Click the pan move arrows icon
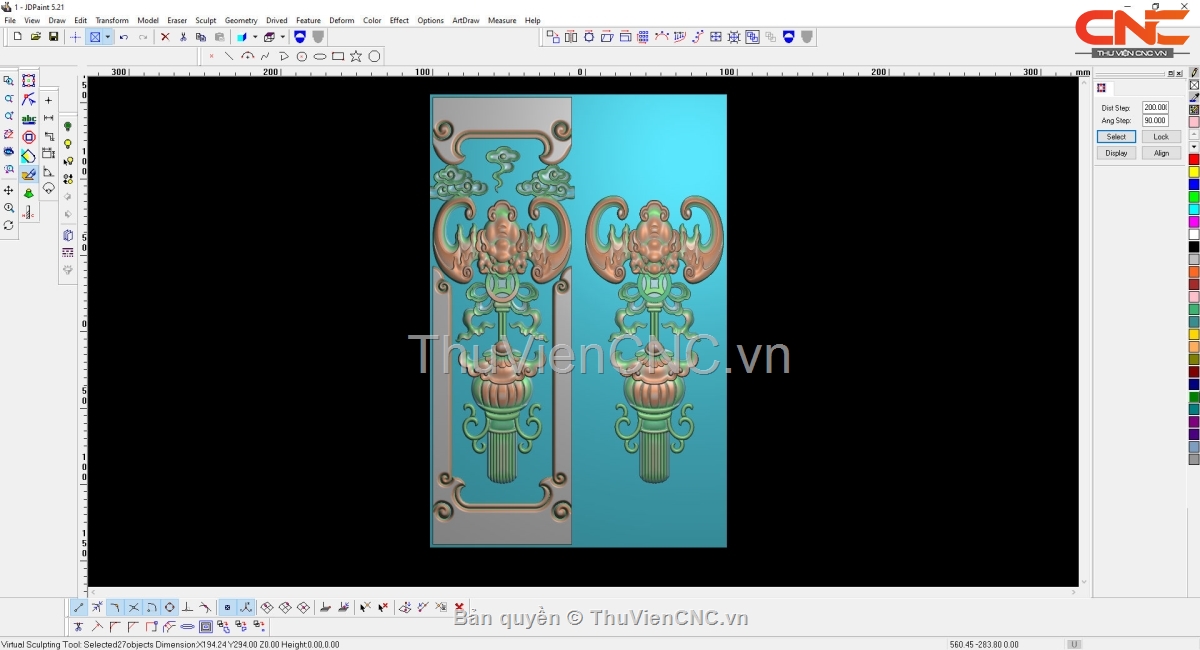 click(9, 190)
